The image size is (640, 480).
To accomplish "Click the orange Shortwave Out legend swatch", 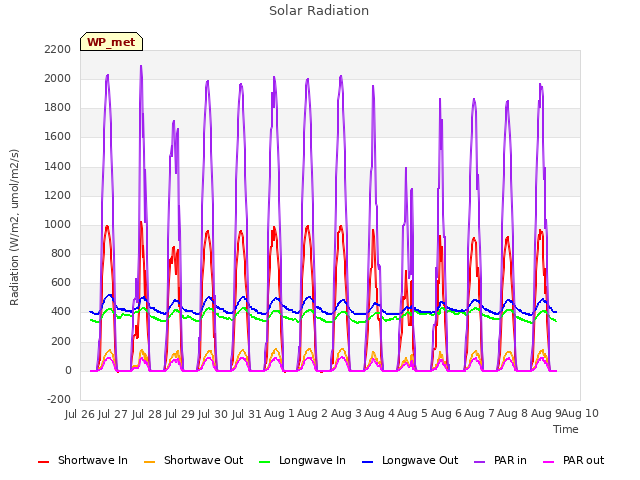I will (x=149, y=462).
